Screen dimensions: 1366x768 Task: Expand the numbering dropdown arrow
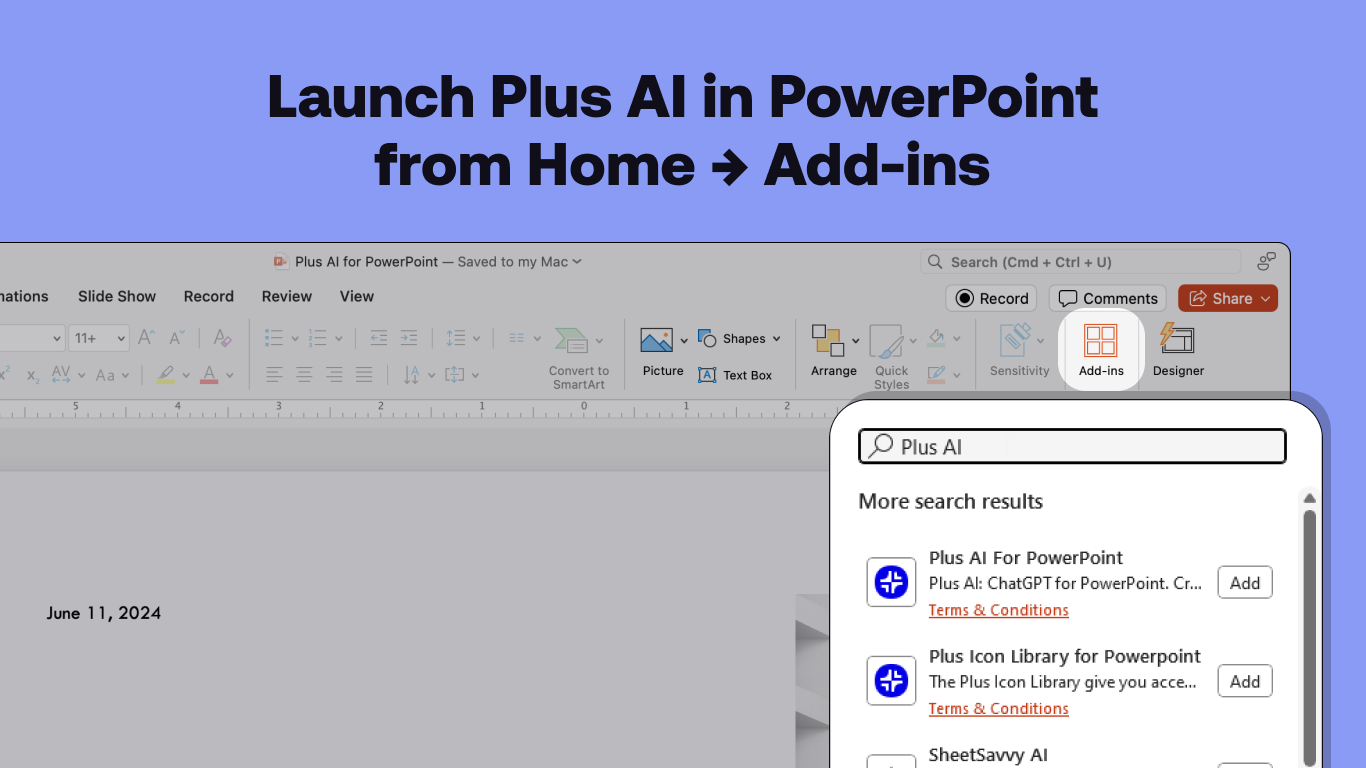tap(339, 339)
